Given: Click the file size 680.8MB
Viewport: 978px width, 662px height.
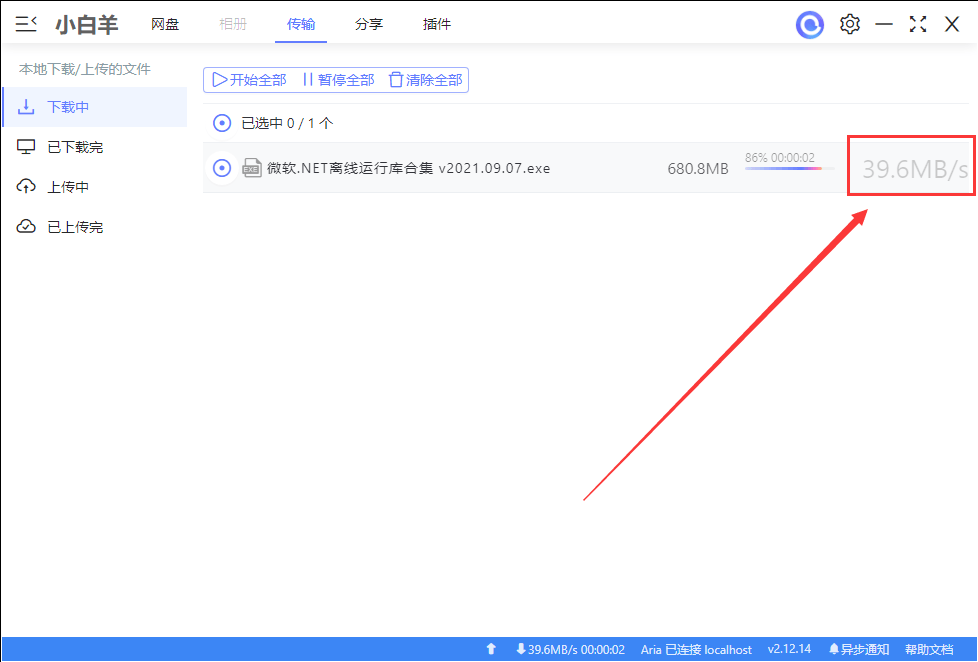Looking at the screenshot, I should tap(698, 168).
